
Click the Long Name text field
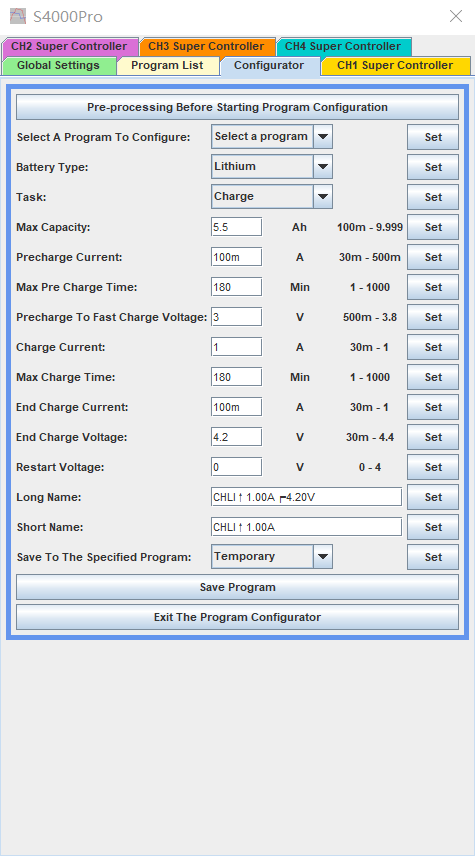(306, 497)
